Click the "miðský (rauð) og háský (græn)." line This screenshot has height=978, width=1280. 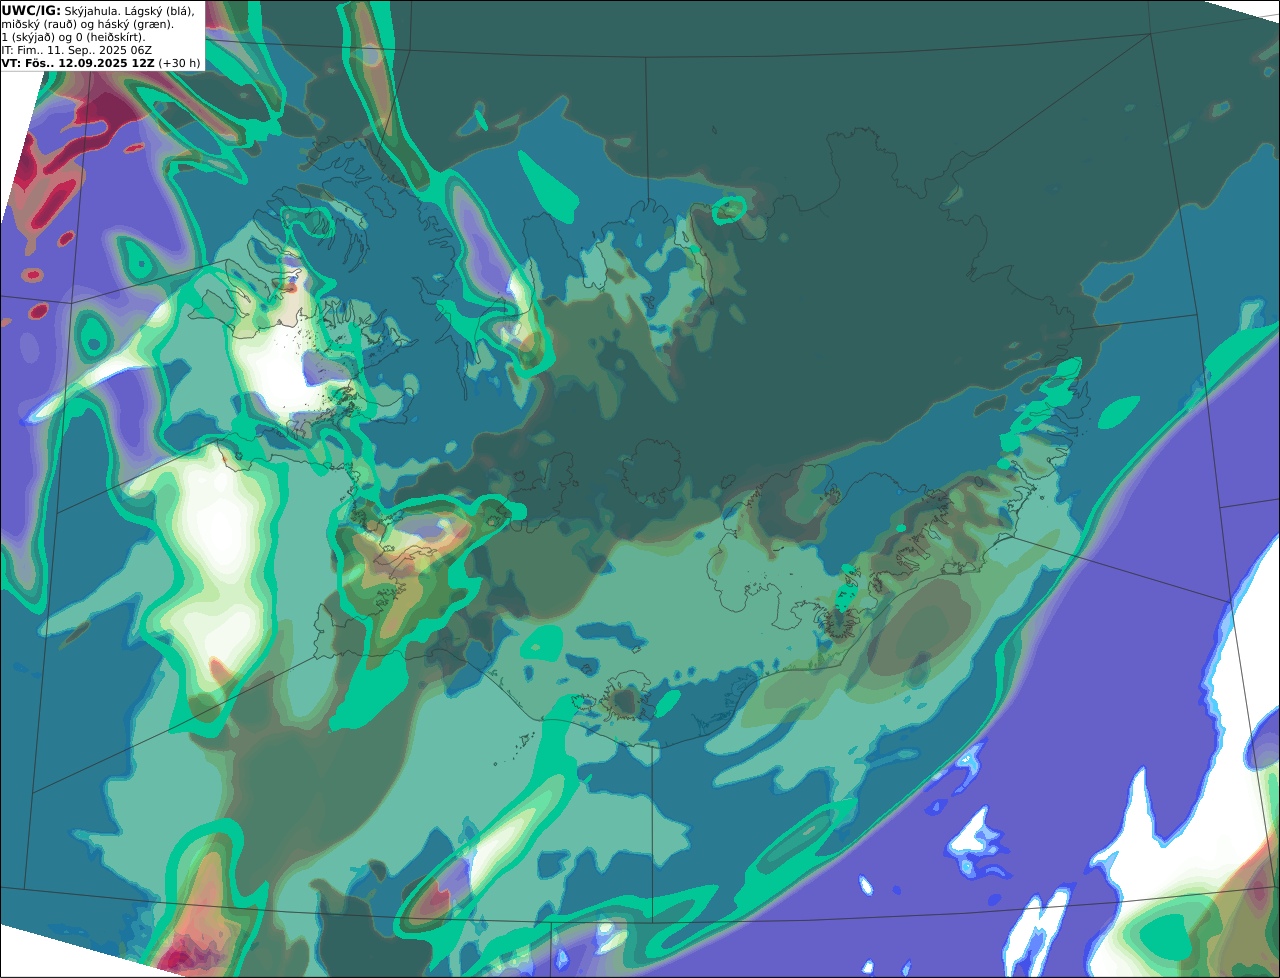[87, 24]
